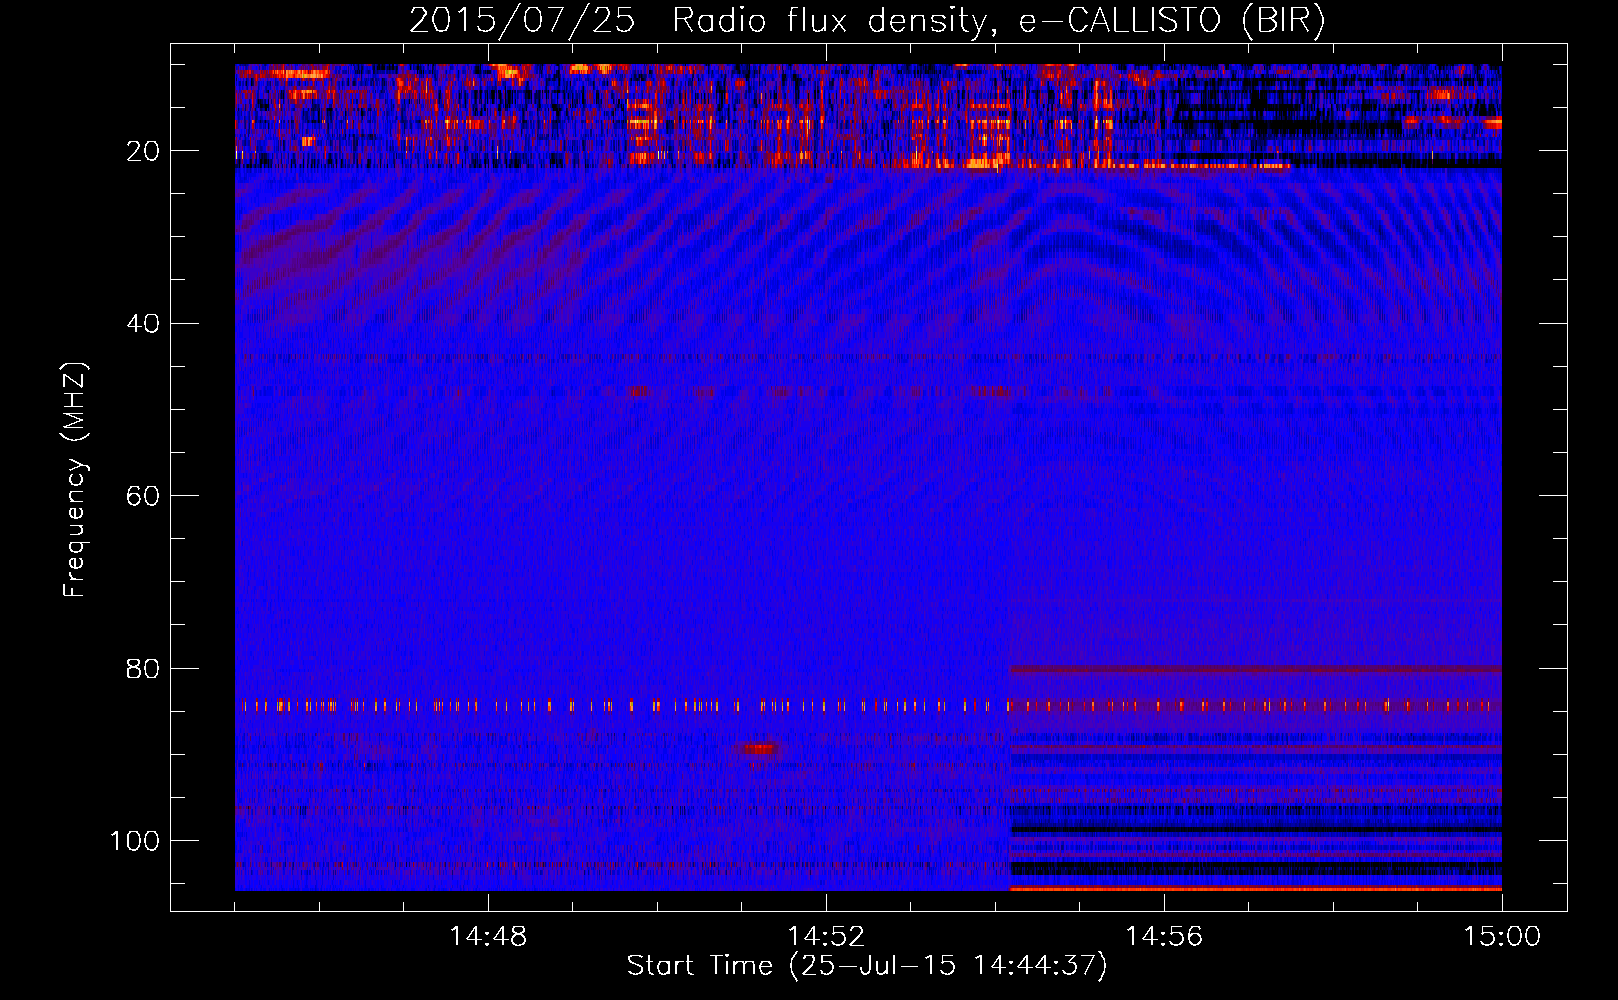Click the bright red burst near 90 MHz
Viewport: 1618px width, 1000px height.
757,748
